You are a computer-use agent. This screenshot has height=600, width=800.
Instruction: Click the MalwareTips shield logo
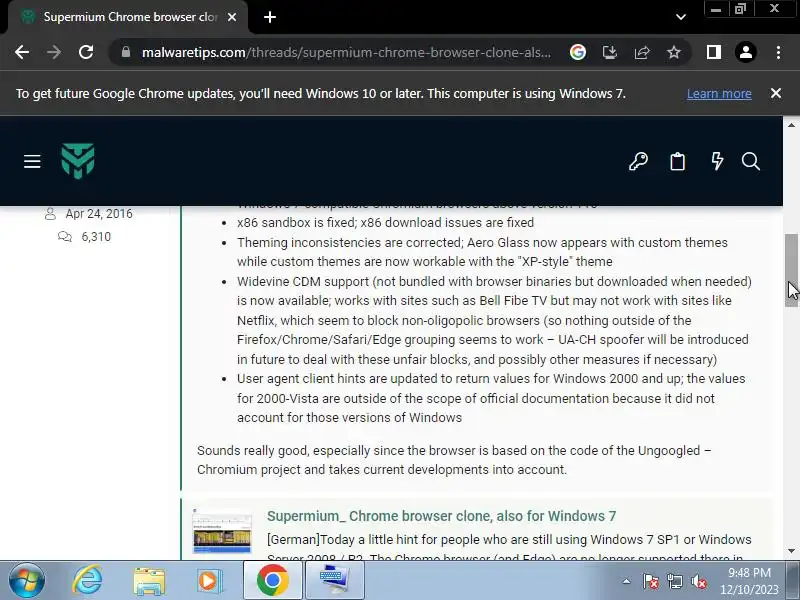pos(78,161)
